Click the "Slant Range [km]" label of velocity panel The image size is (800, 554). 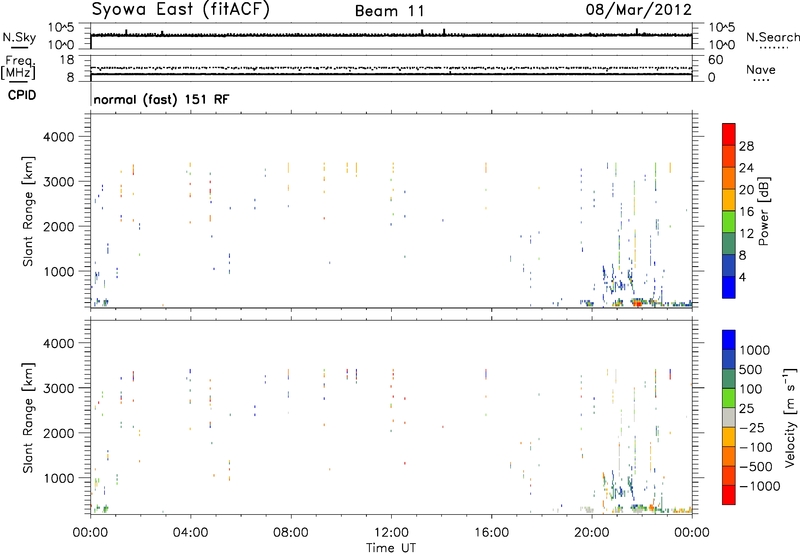coord(28,418)
